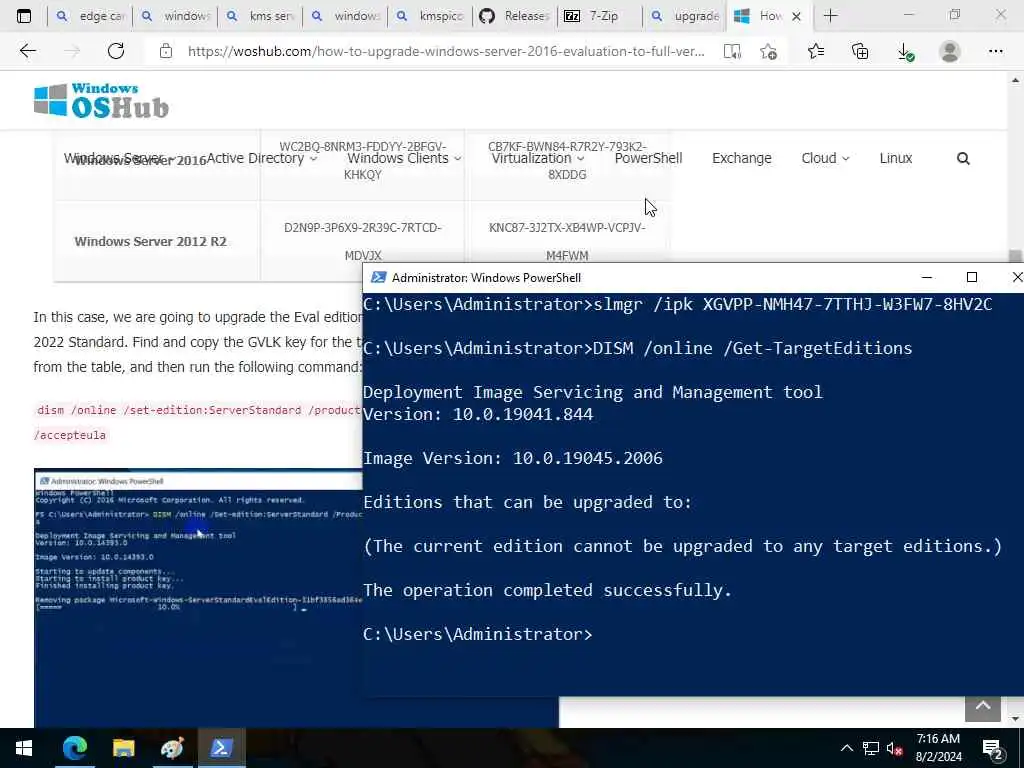Switch to the 7-Zip tab
The image size is (1024, 768).
pos(600,16)
